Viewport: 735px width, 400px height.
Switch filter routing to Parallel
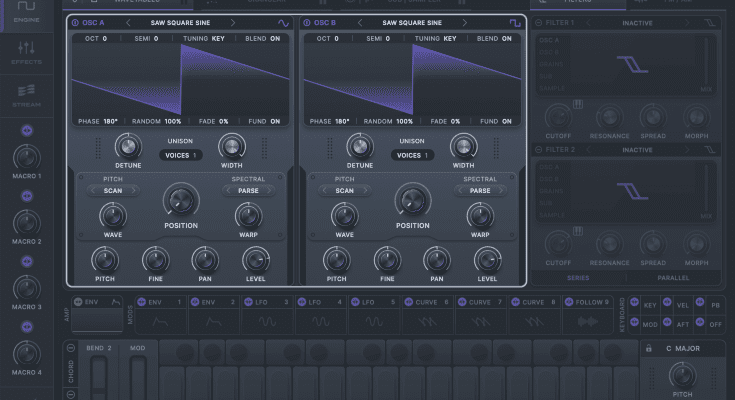coord(674,278)
